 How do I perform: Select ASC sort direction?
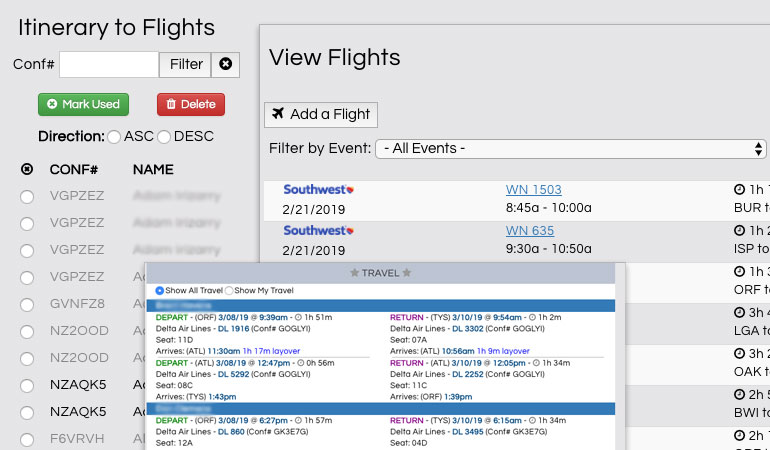(x=115, y=136)
